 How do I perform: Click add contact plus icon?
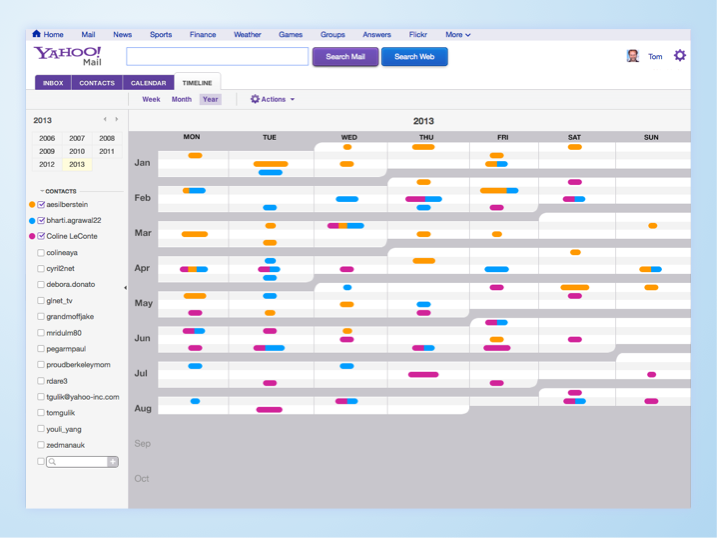[x=113, y=462]
